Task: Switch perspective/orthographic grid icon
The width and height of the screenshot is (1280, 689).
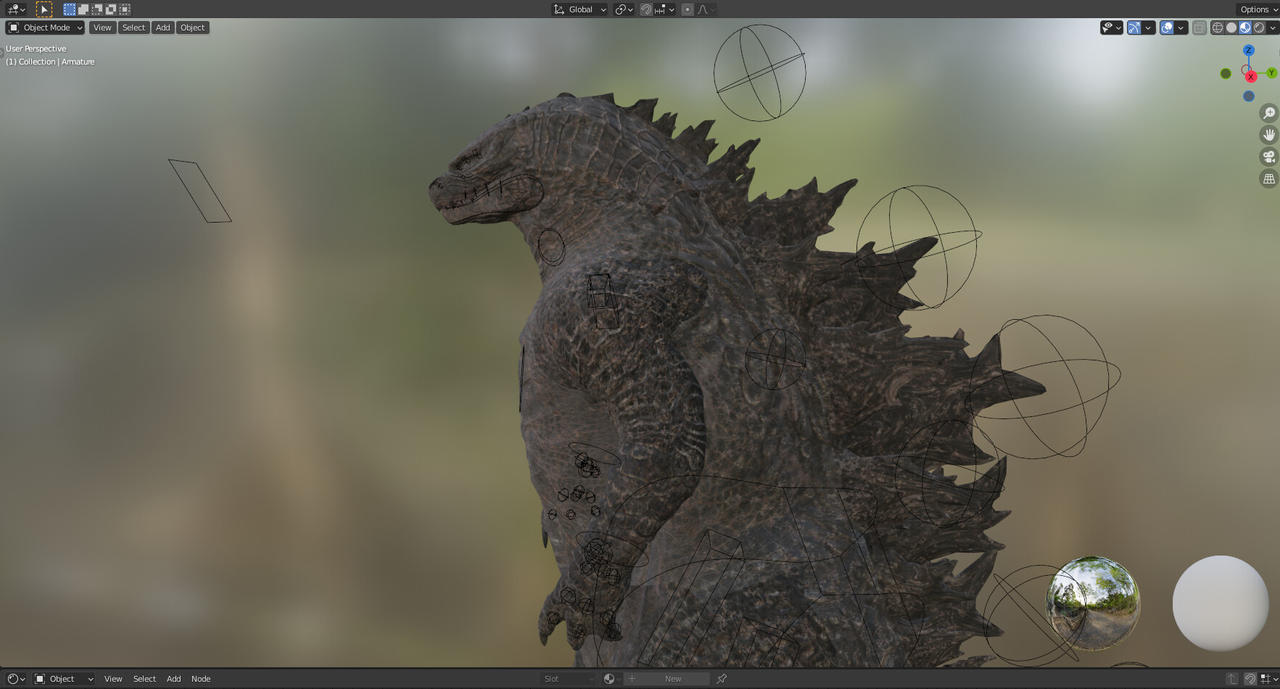Action: (1269, 179)
